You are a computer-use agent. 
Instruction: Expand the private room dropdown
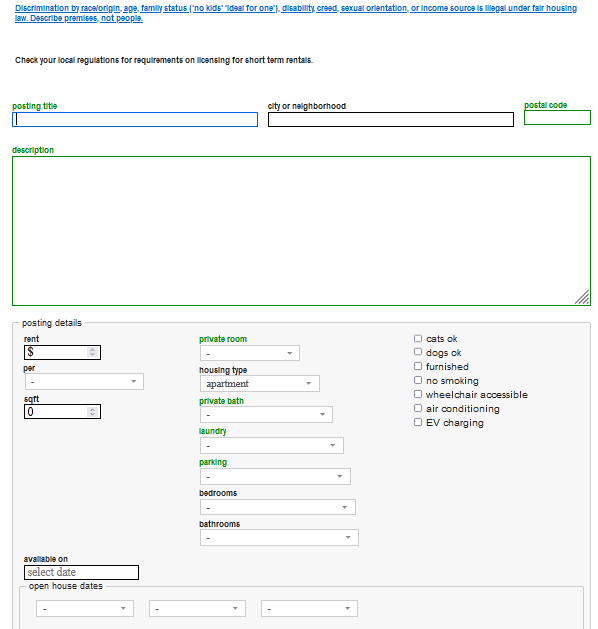pyautogui.click(x=249, y=353)
